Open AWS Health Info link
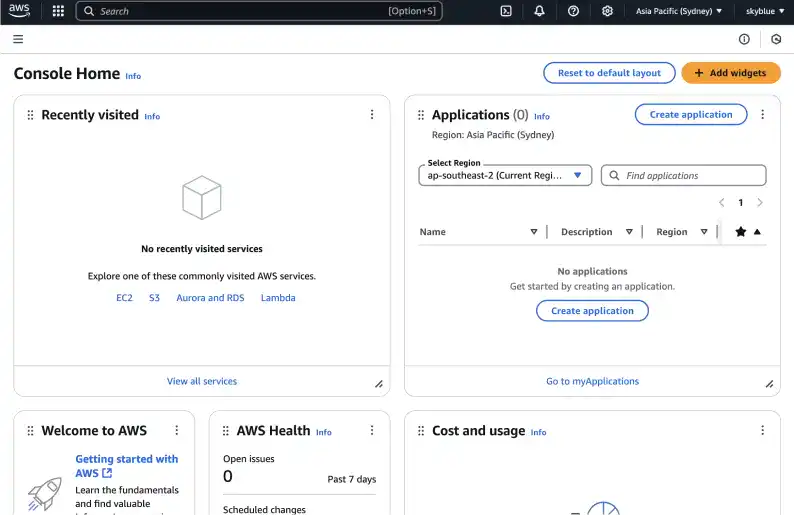This screenshot has height=515, width=794. [324, 432]
